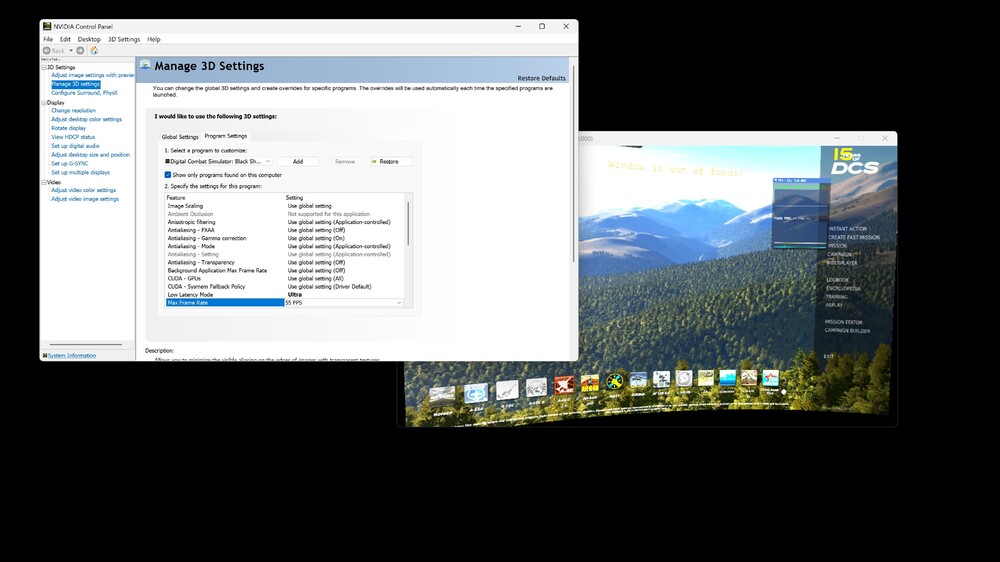Select Set up multiple displays
Screen dimensions: 1000x562
click(80, 172)
